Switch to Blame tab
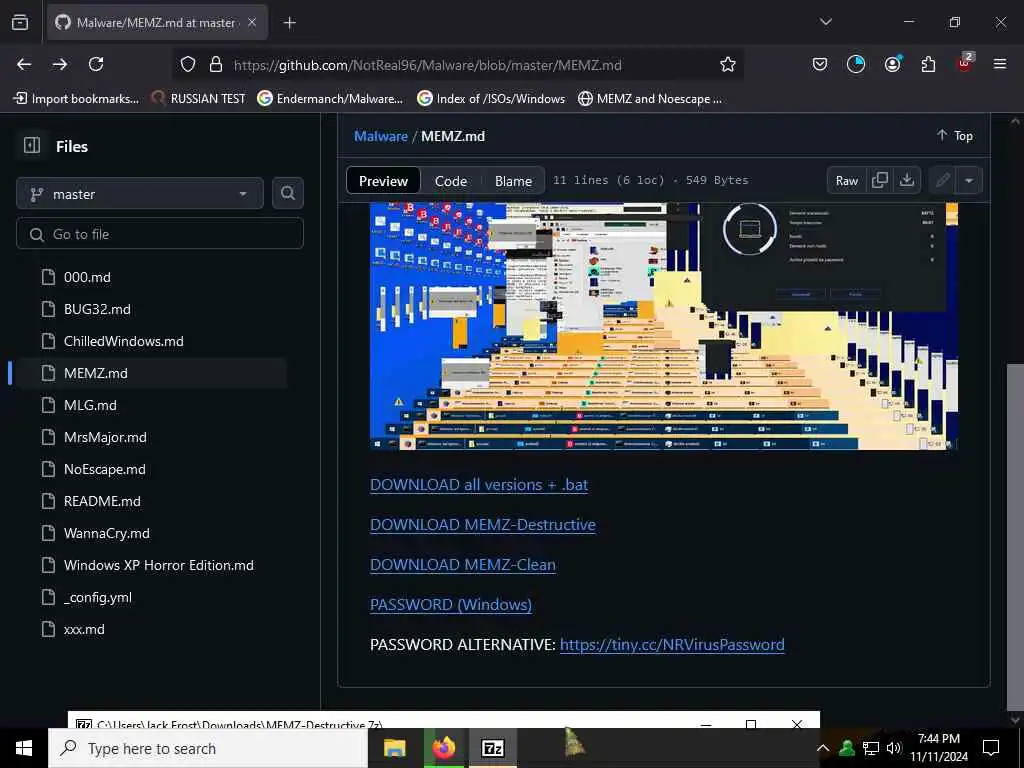The height and width of the screenshot is (768, 1024). [x=513, y=181]
